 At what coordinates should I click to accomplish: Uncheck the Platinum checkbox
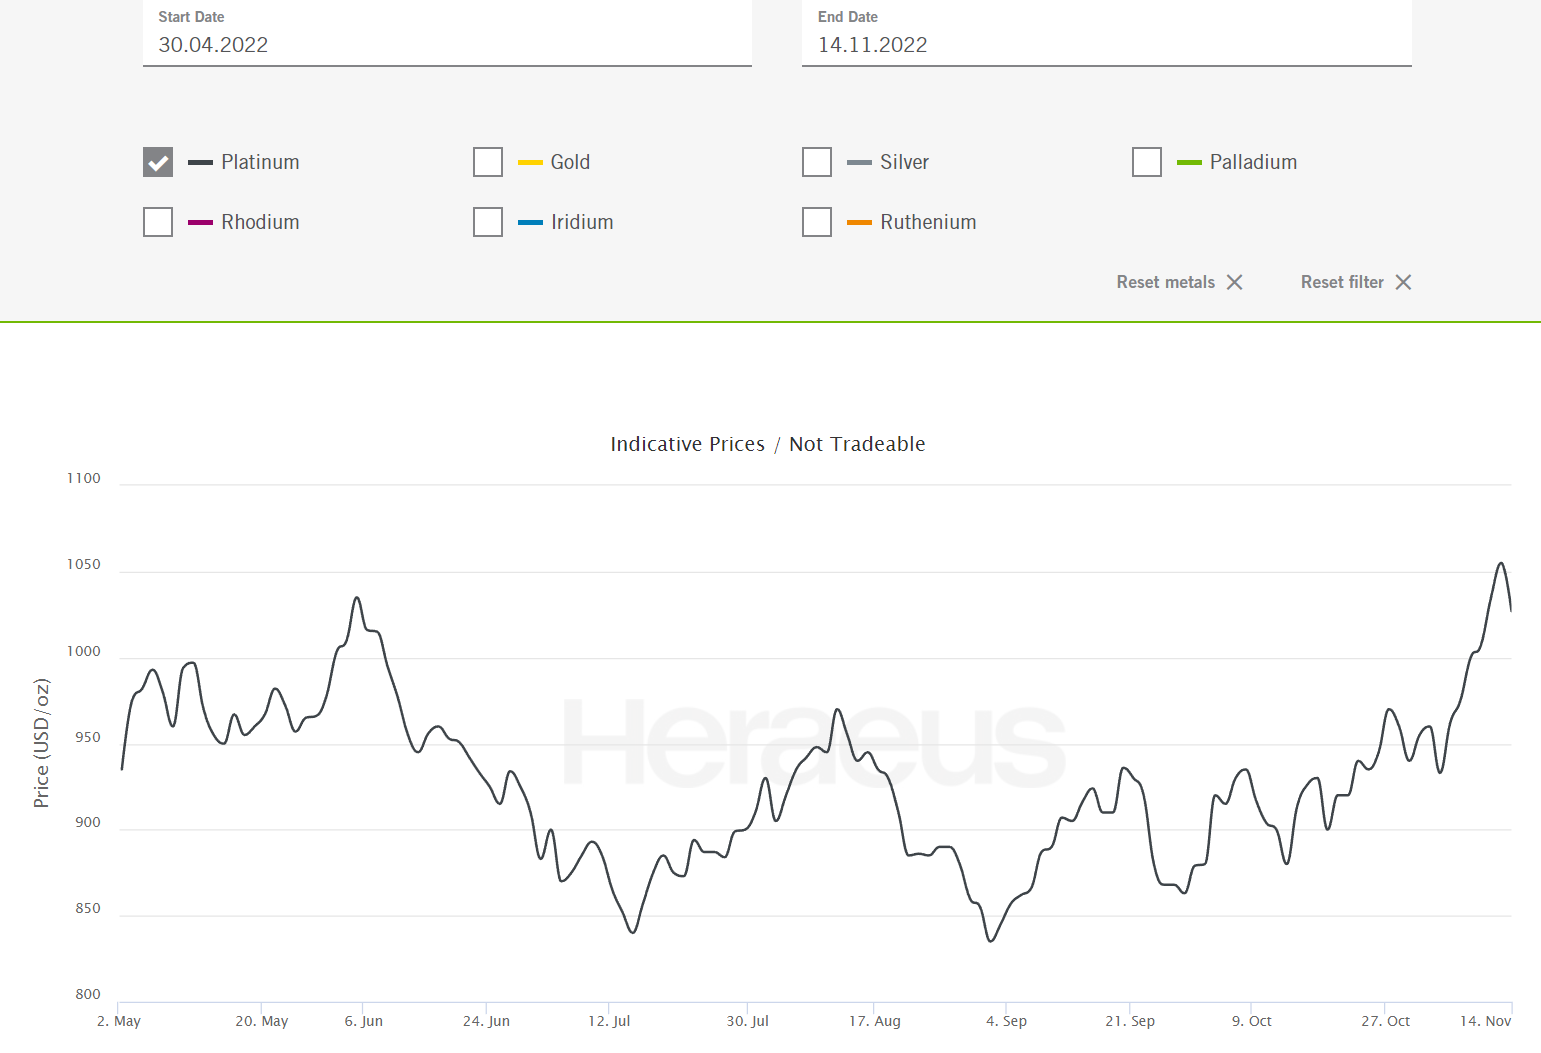158,162
